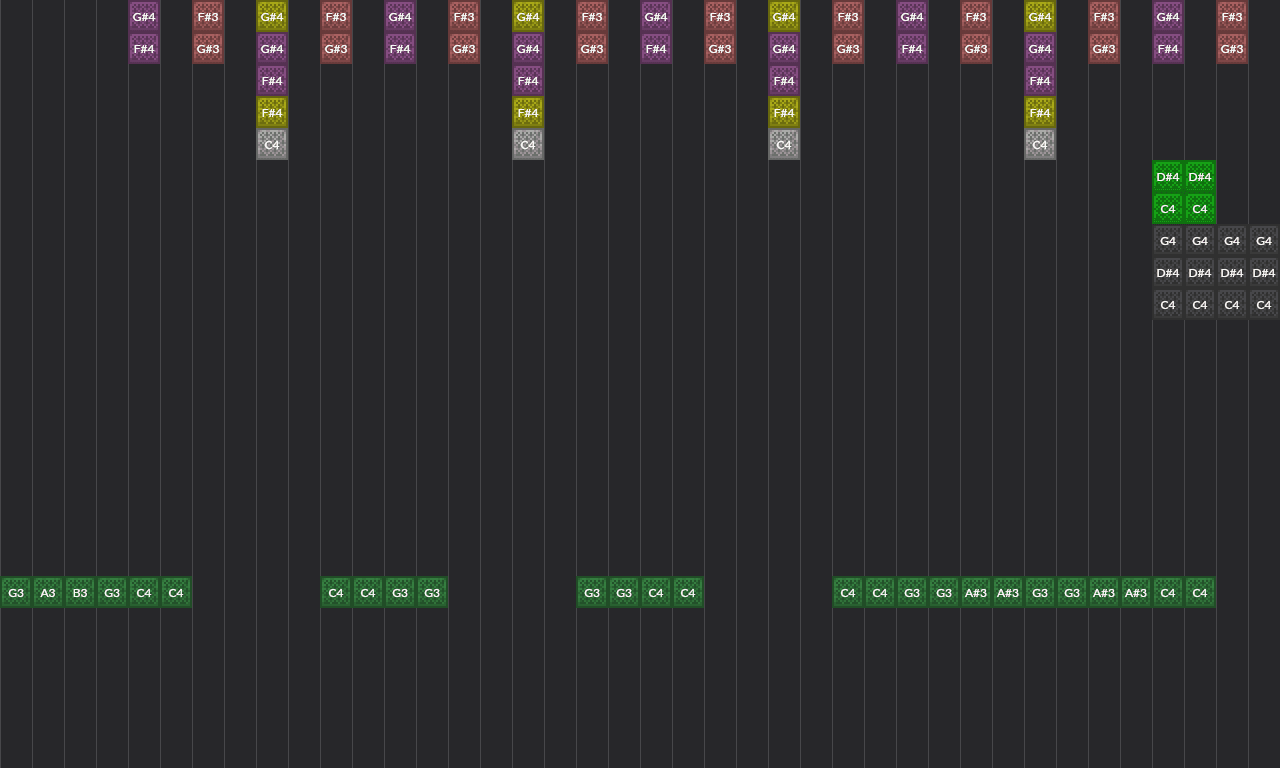
Task: Select the leftmost light gray C4 note
Action: click(272, 145)
